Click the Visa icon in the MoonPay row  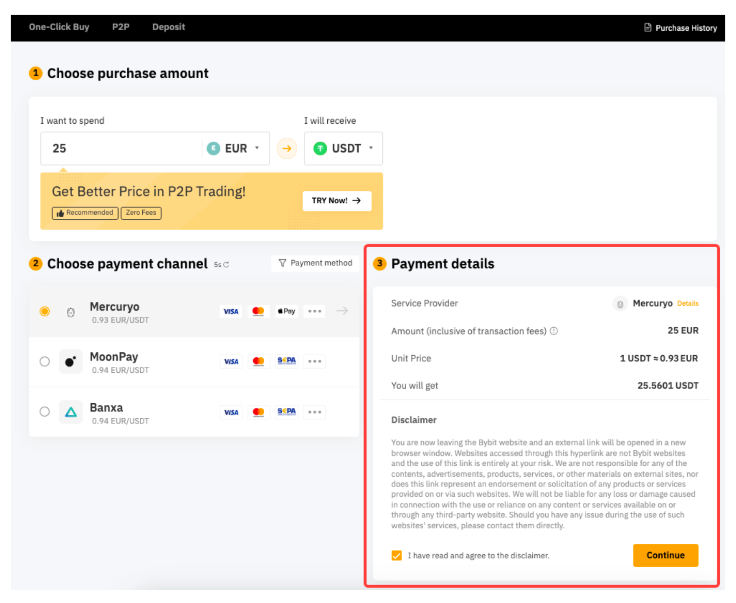[231, 362]
